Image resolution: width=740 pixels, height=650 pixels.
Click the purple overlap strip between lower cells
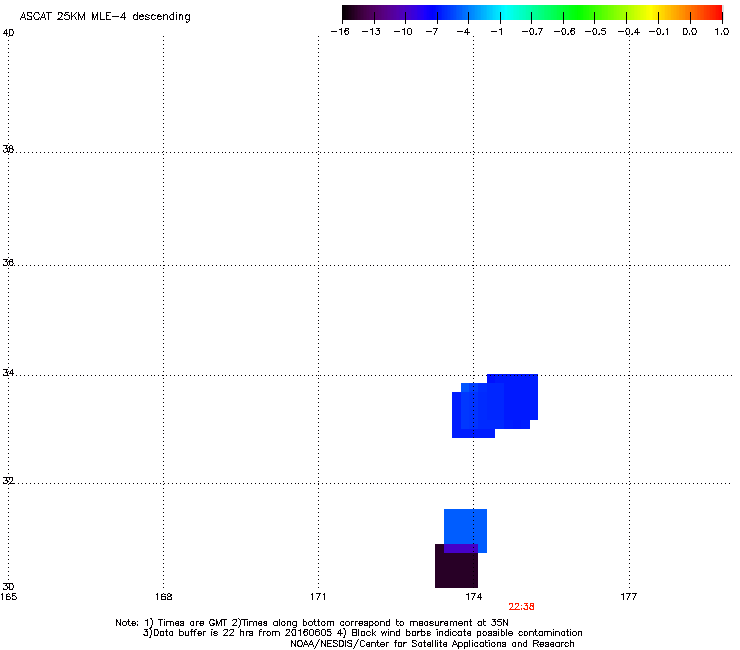click(x=461, y=549)
